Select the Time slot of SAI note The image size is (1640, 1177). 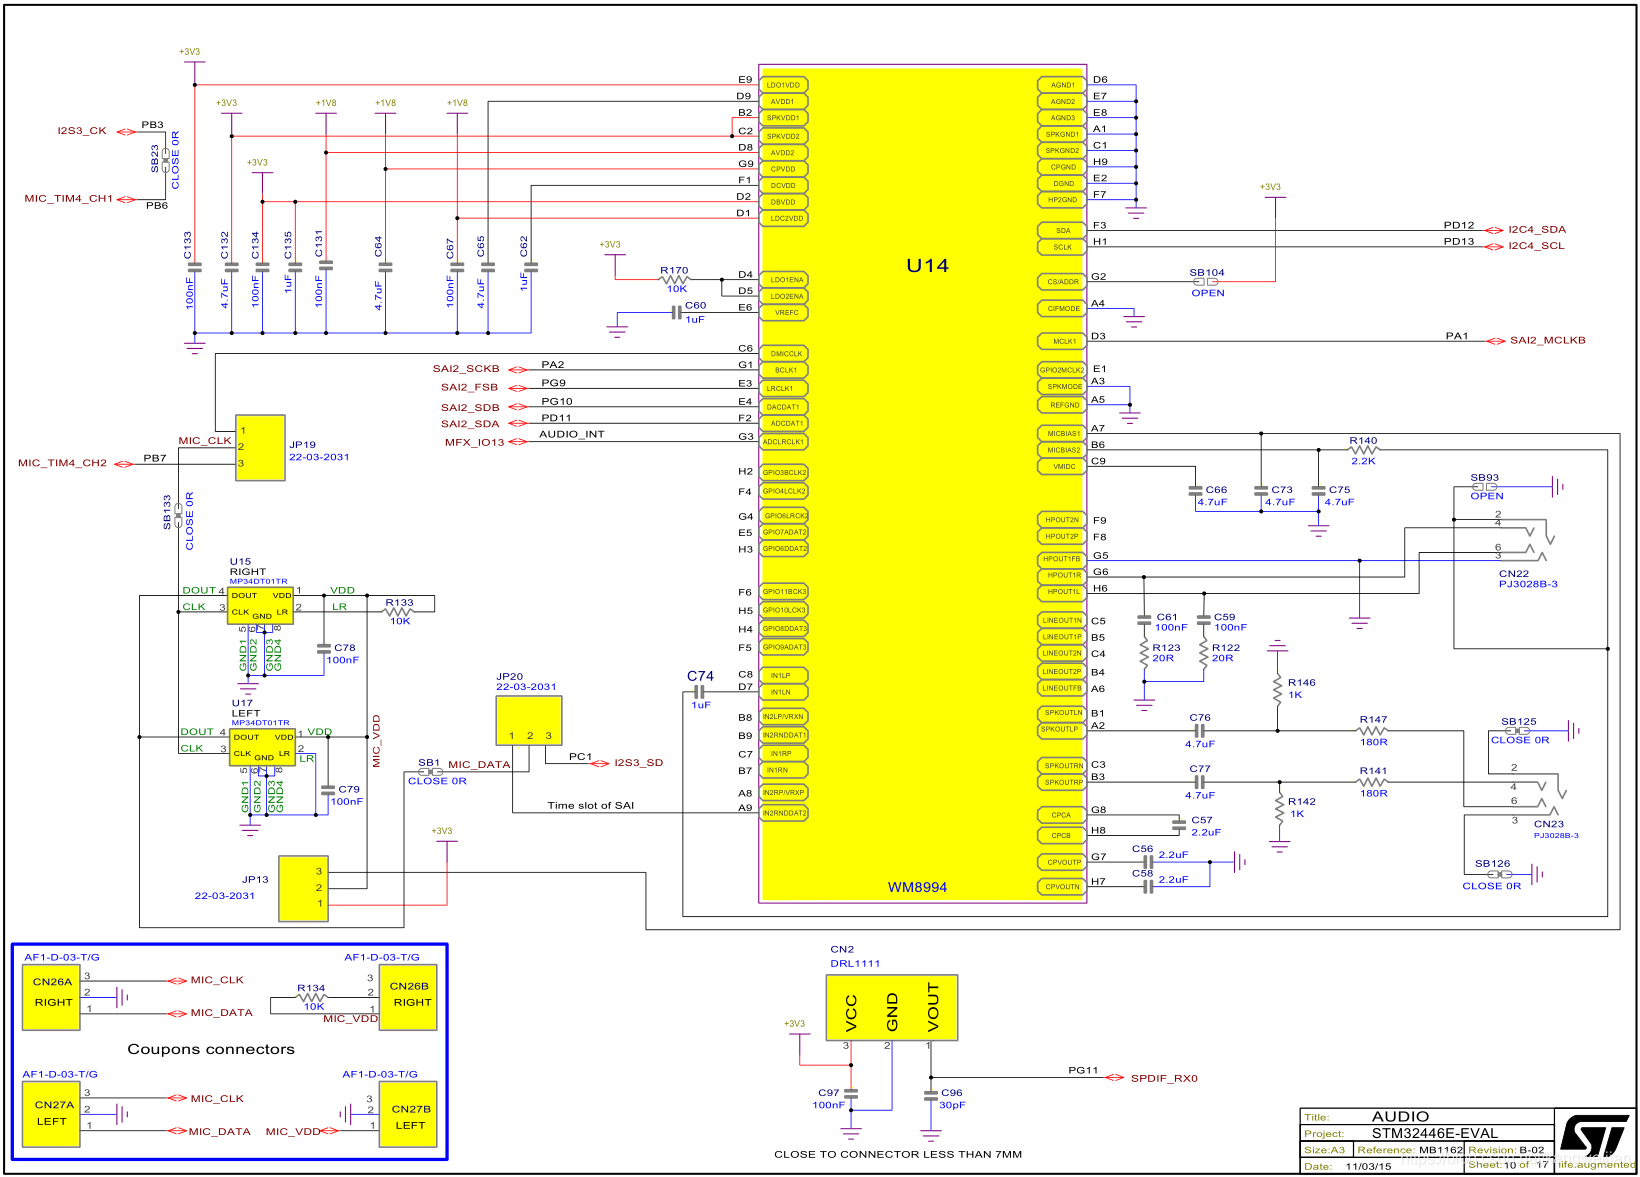pyautogui.click(x=590, y=805)
